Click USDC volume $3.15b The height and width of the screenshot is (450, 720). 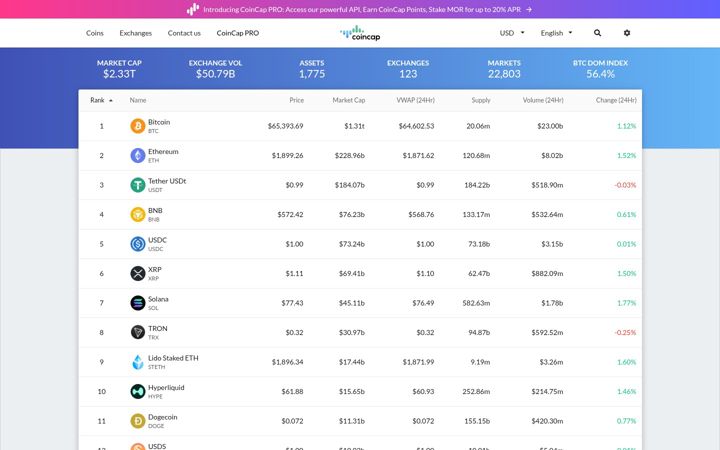point(552,244)
